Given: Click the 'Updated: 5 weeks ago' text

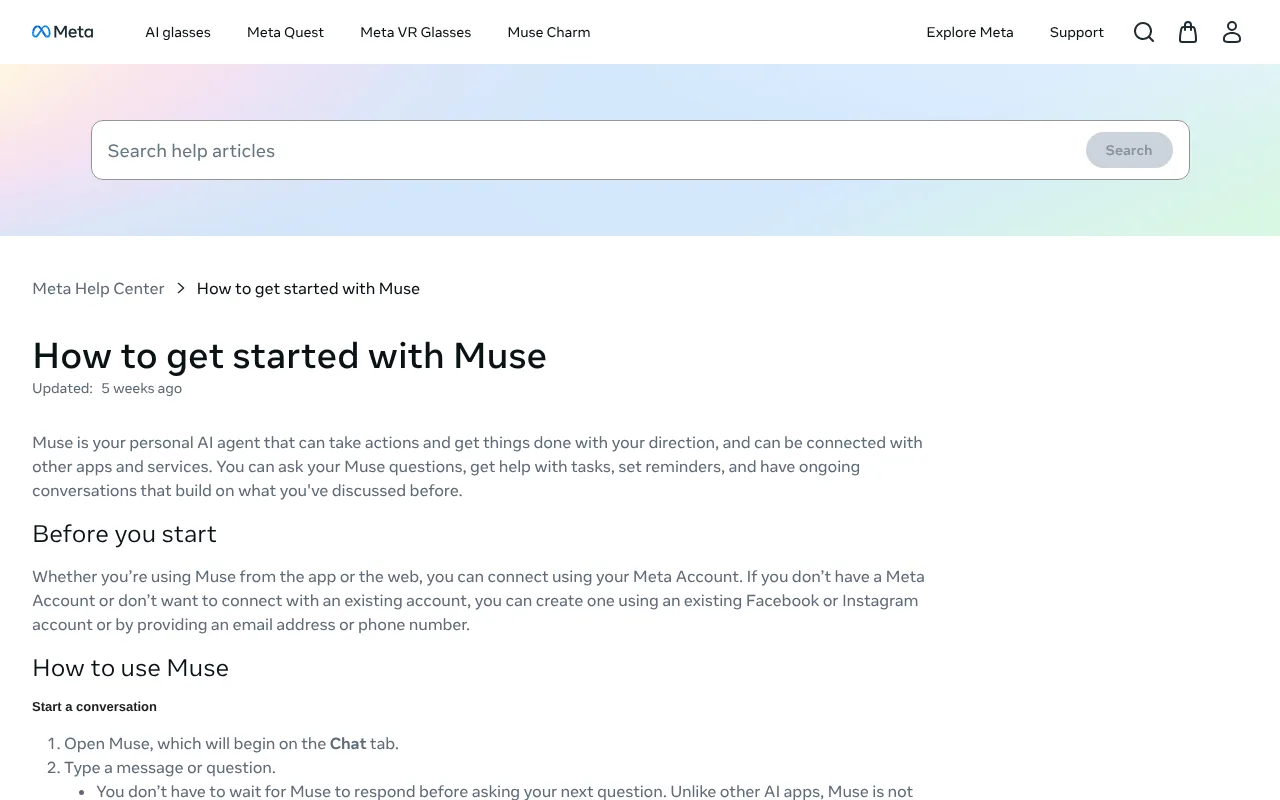Looking at the screenshot, I should pyautogui.click(x=107, y=388).
